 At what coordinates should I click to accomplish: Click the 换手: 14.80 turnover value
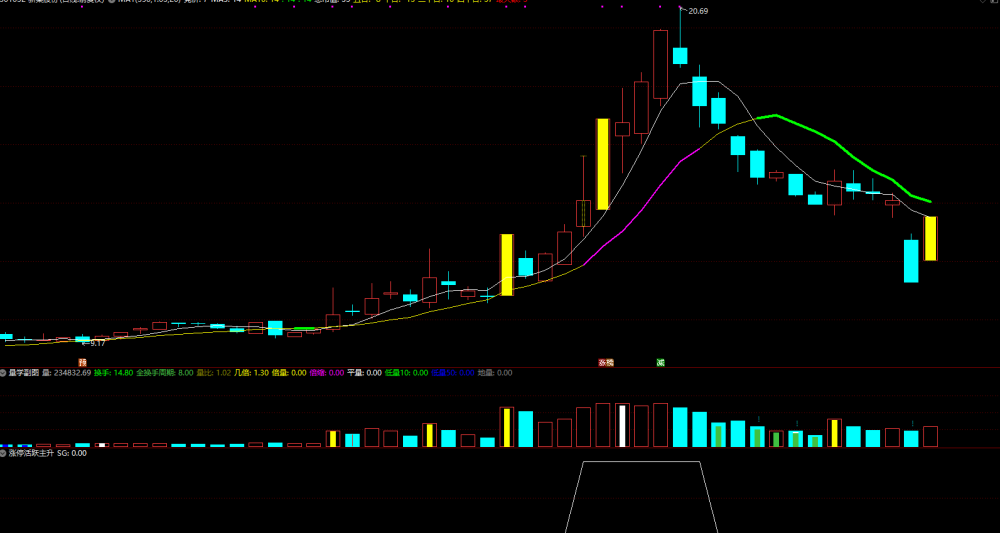click(114, 372)
